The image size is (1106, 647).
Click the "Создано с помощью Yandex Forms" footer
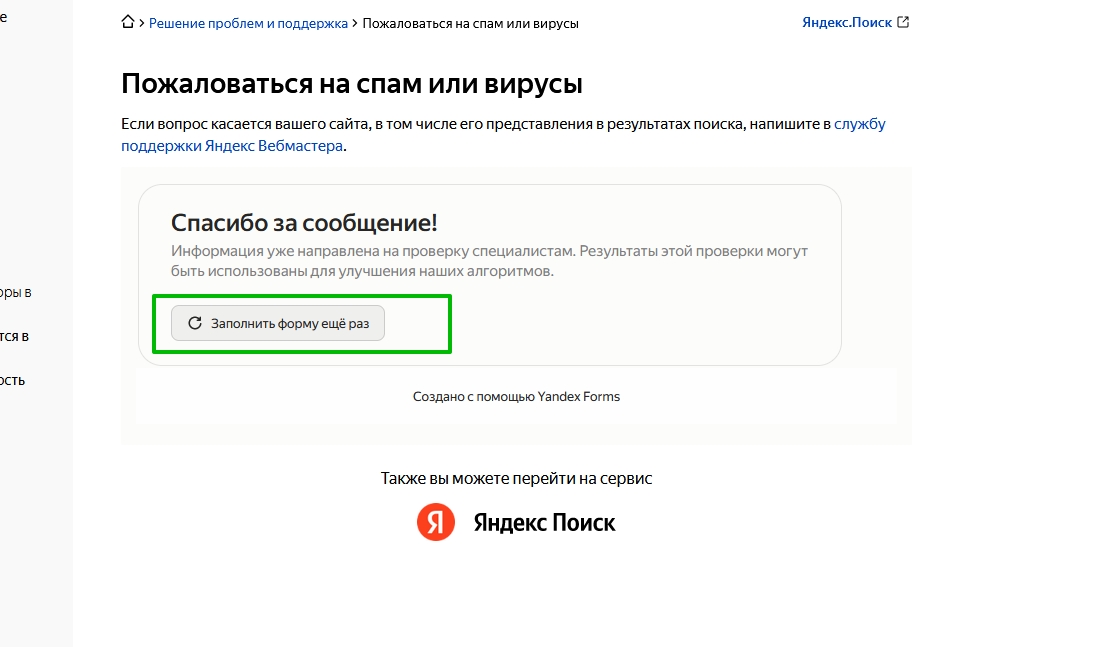pyautogui.click(x=516, y=397)
